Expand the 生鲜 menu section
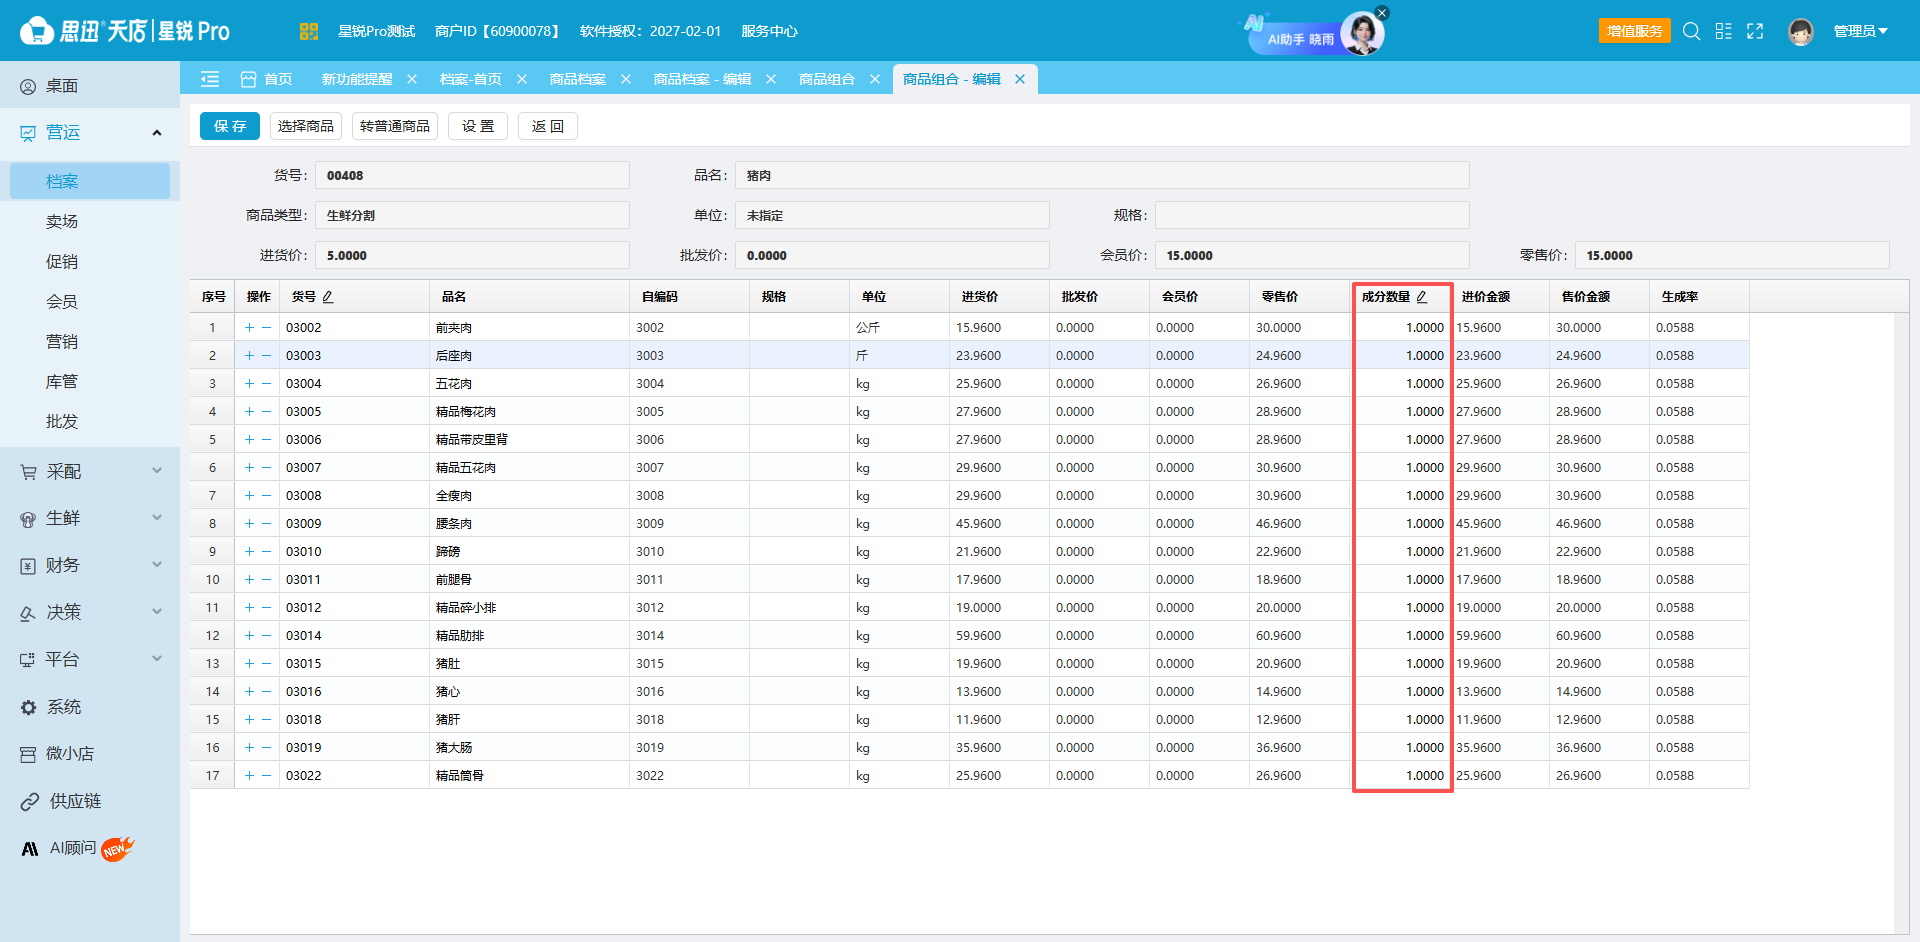This screenshot has width=1920, height=942. point(157,518)
